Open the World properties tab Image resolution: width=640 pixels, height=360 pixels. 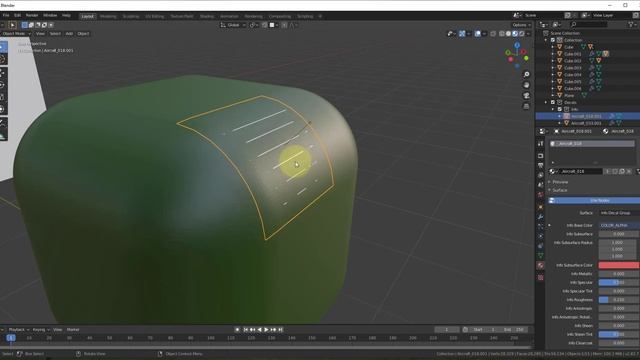[540, 195]
